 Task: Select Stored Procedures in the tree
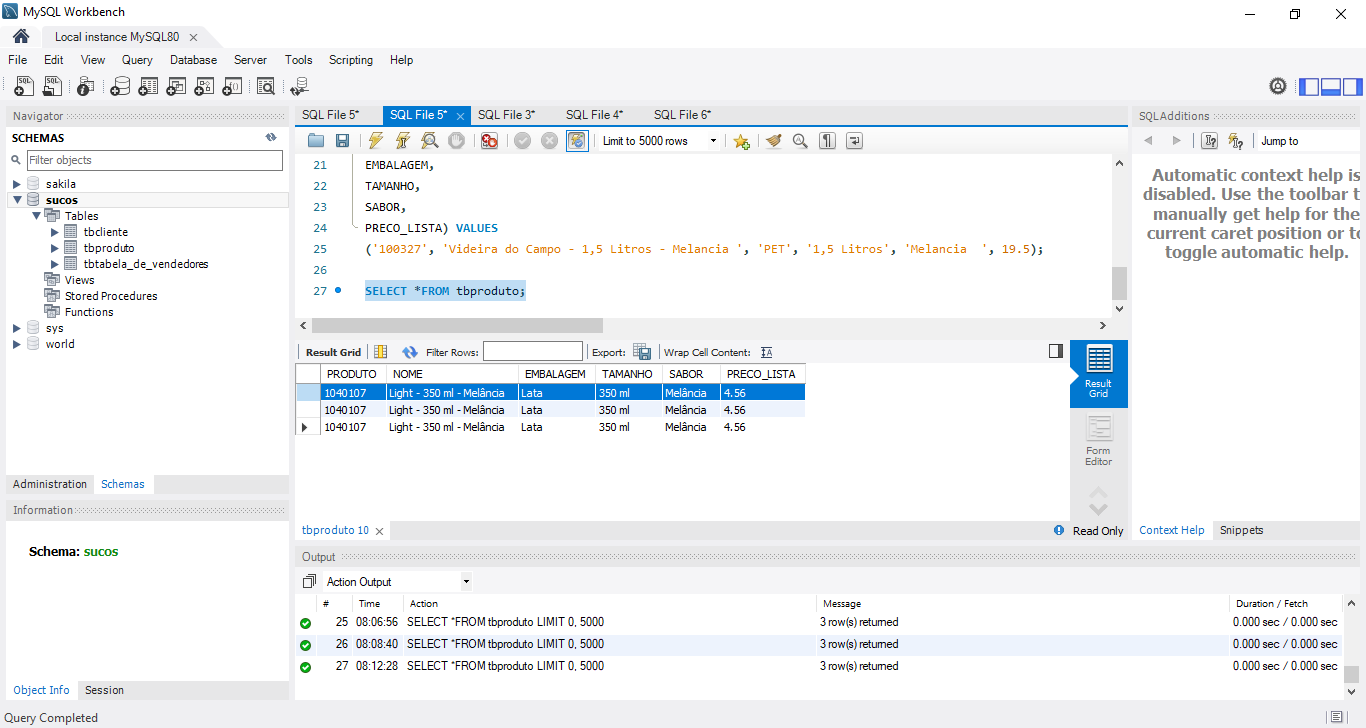[111, 296]
